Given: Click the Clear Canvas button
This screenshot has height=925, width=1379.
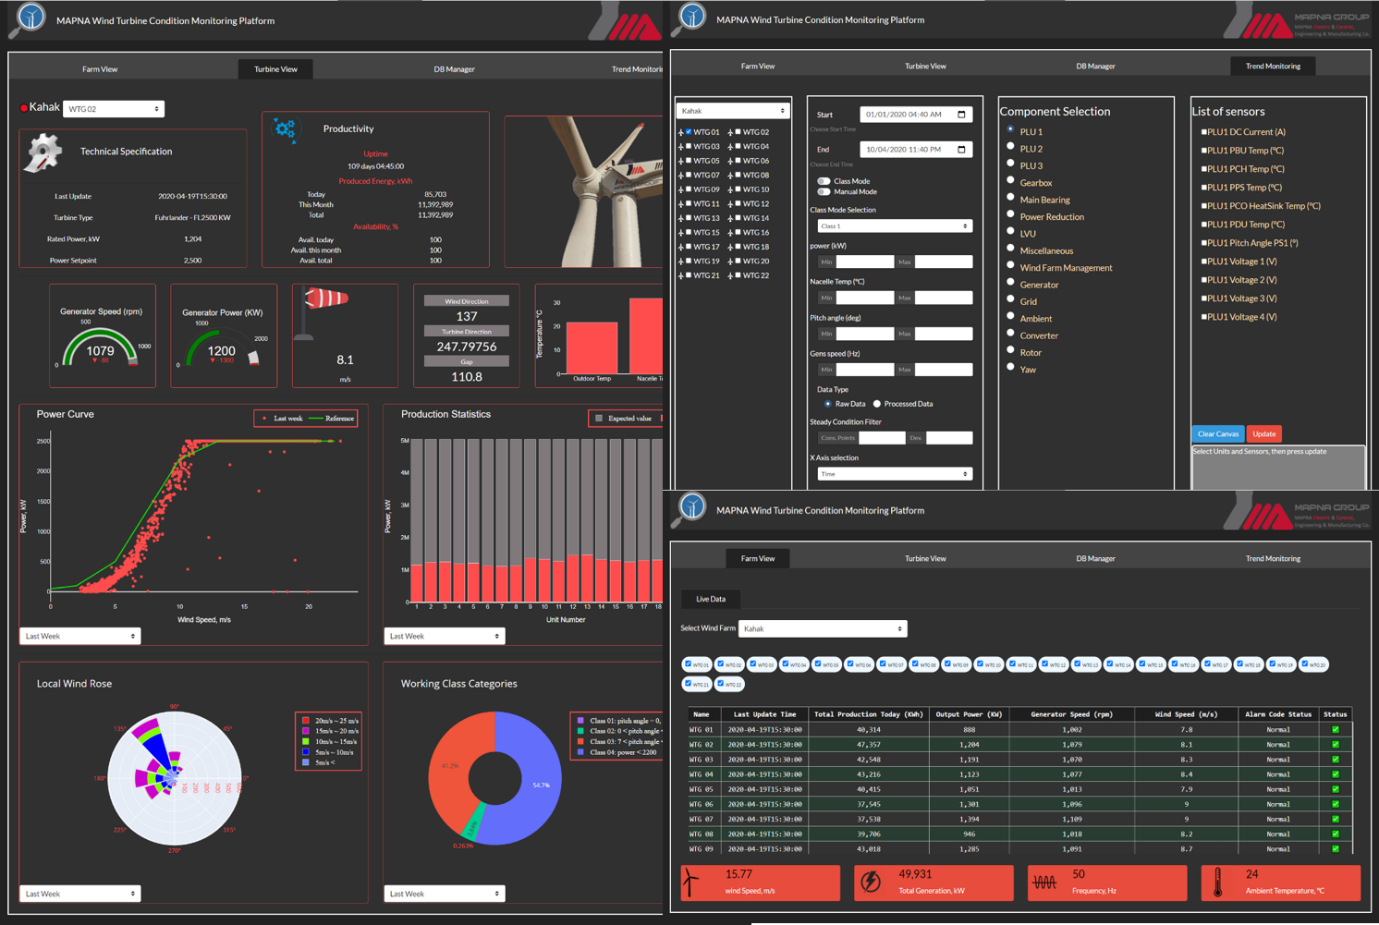Looking at the screenshot, I should tap(1218, 434).
